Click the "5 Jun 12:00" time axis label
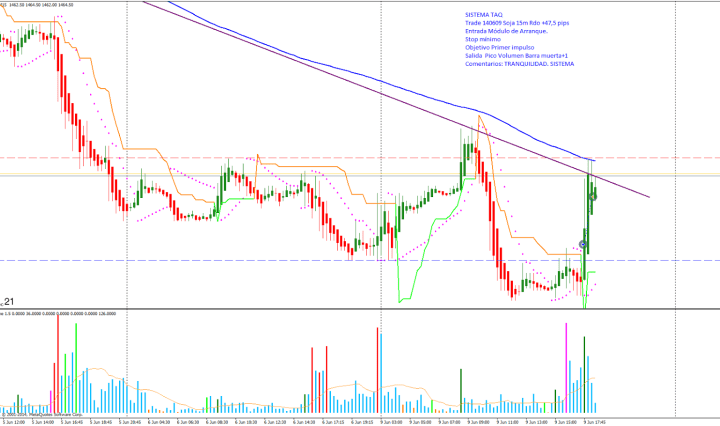This screenshot has height=426, width=720. point(15,421)
